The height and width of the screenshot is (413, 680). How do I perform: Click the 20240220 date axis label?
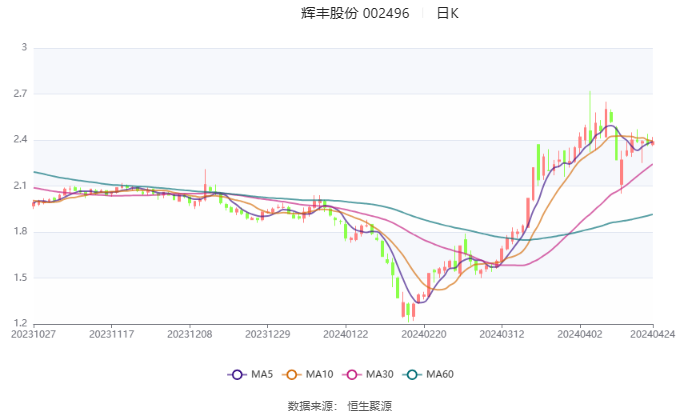(x=424, y=334)
